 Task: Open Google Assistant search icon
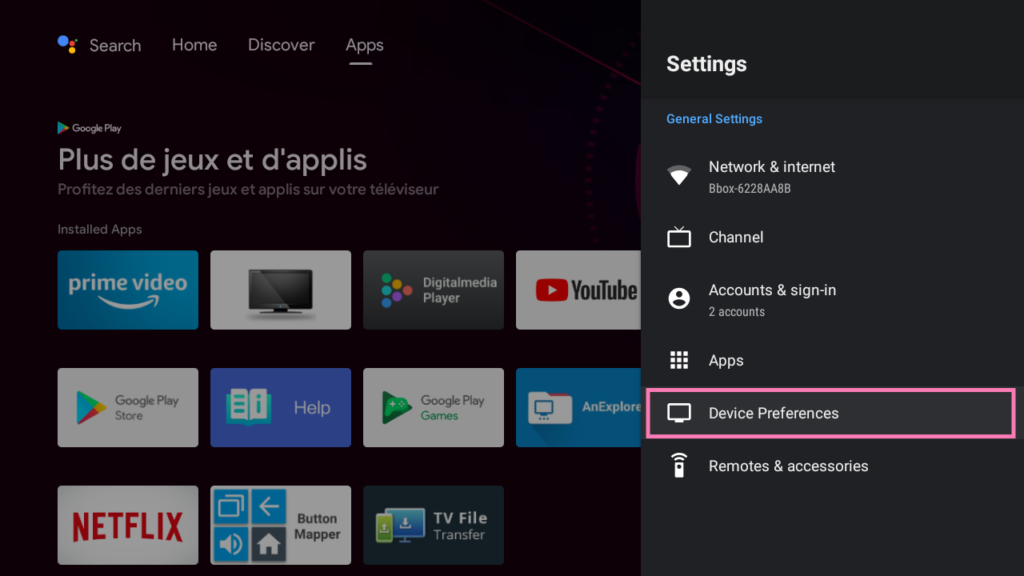coord(67,44)
